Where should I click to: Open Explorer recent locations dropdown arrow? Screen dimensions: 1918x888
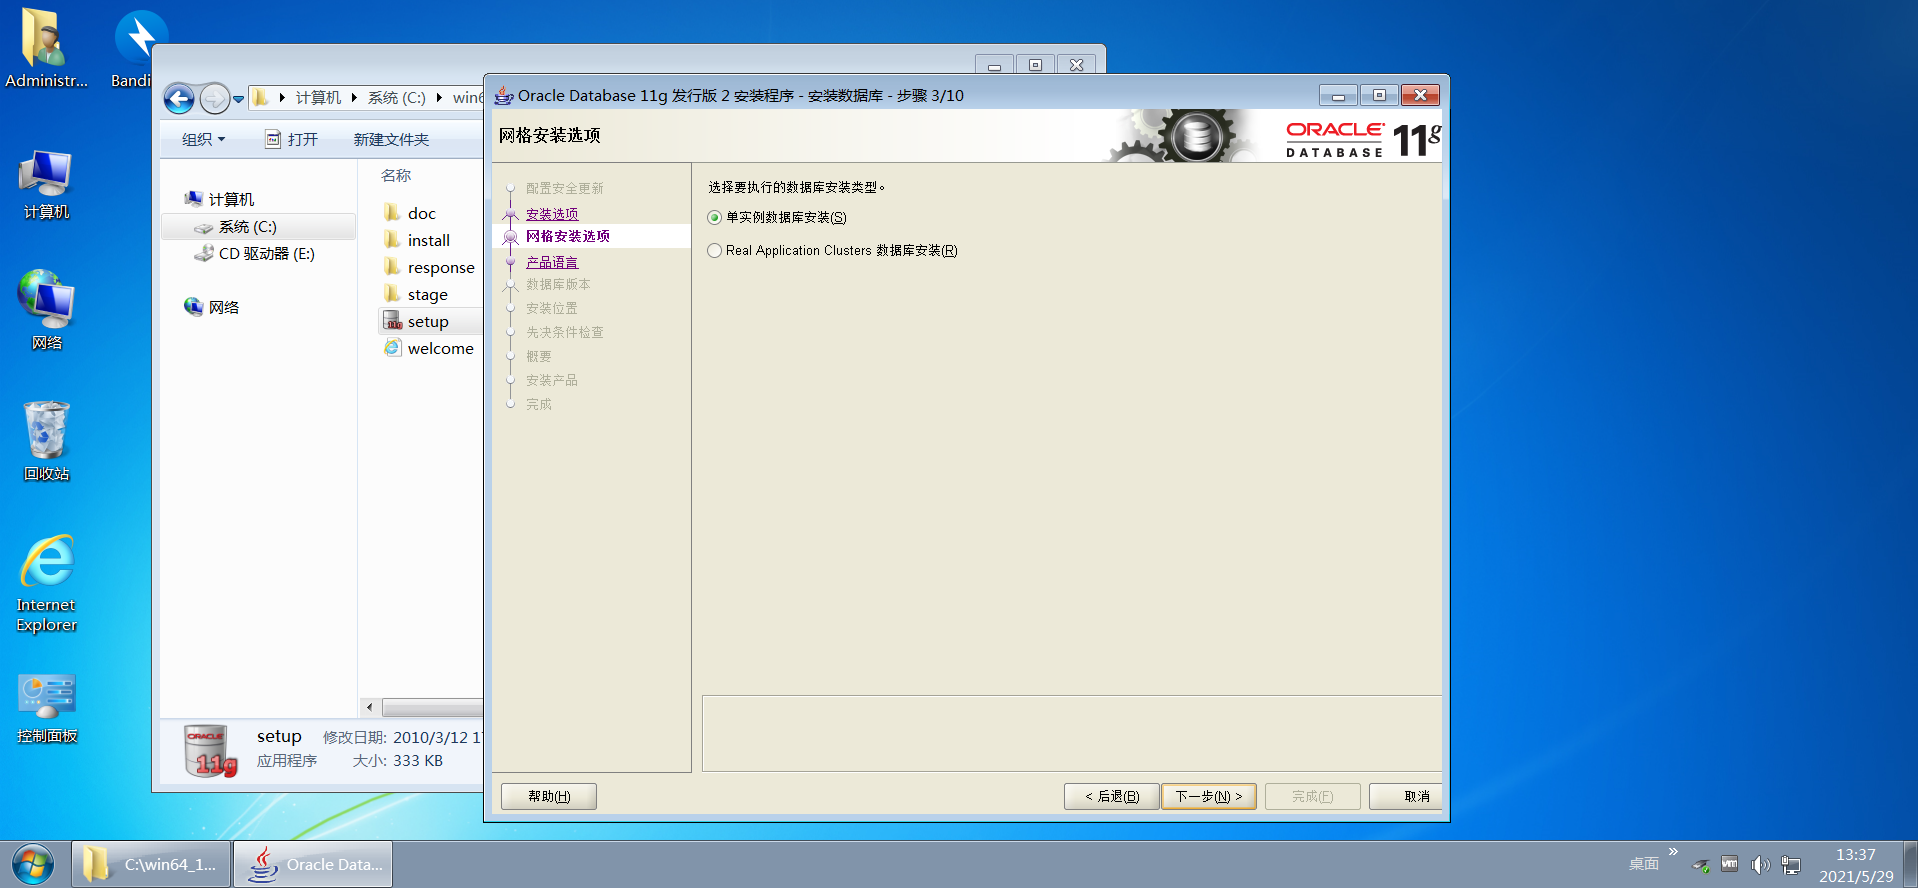click(x=238, y=98)
